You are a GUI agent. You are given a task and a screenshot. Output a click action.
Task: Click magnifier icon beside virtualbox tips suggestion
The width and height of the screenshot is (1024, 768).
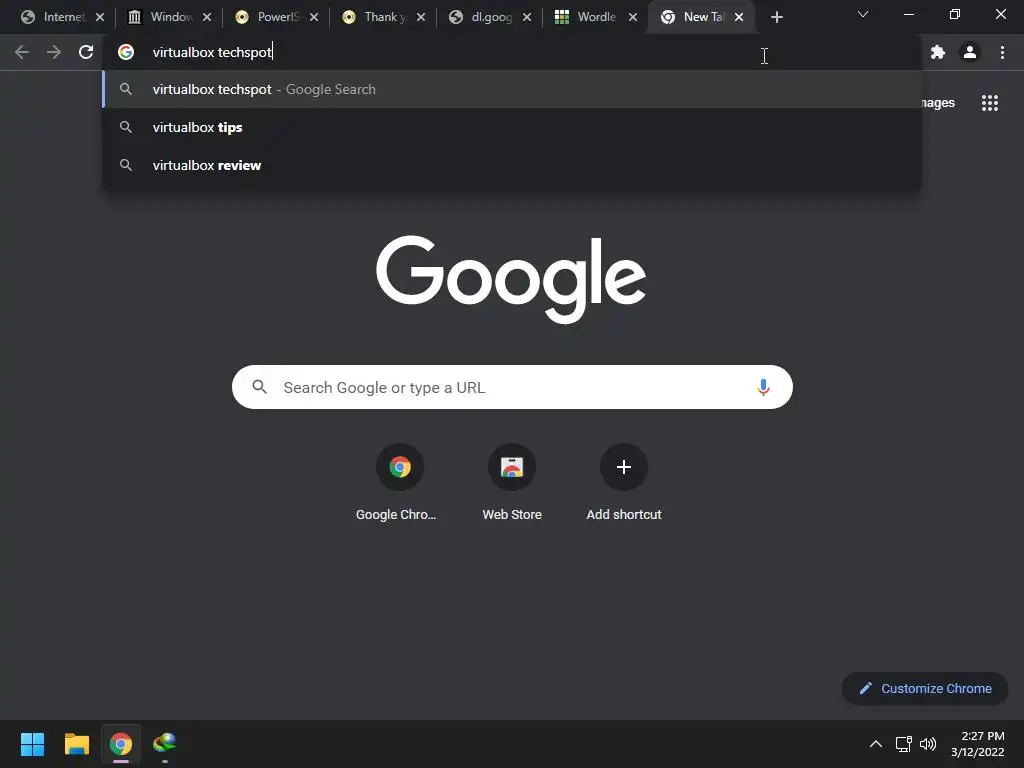point(126,127)
